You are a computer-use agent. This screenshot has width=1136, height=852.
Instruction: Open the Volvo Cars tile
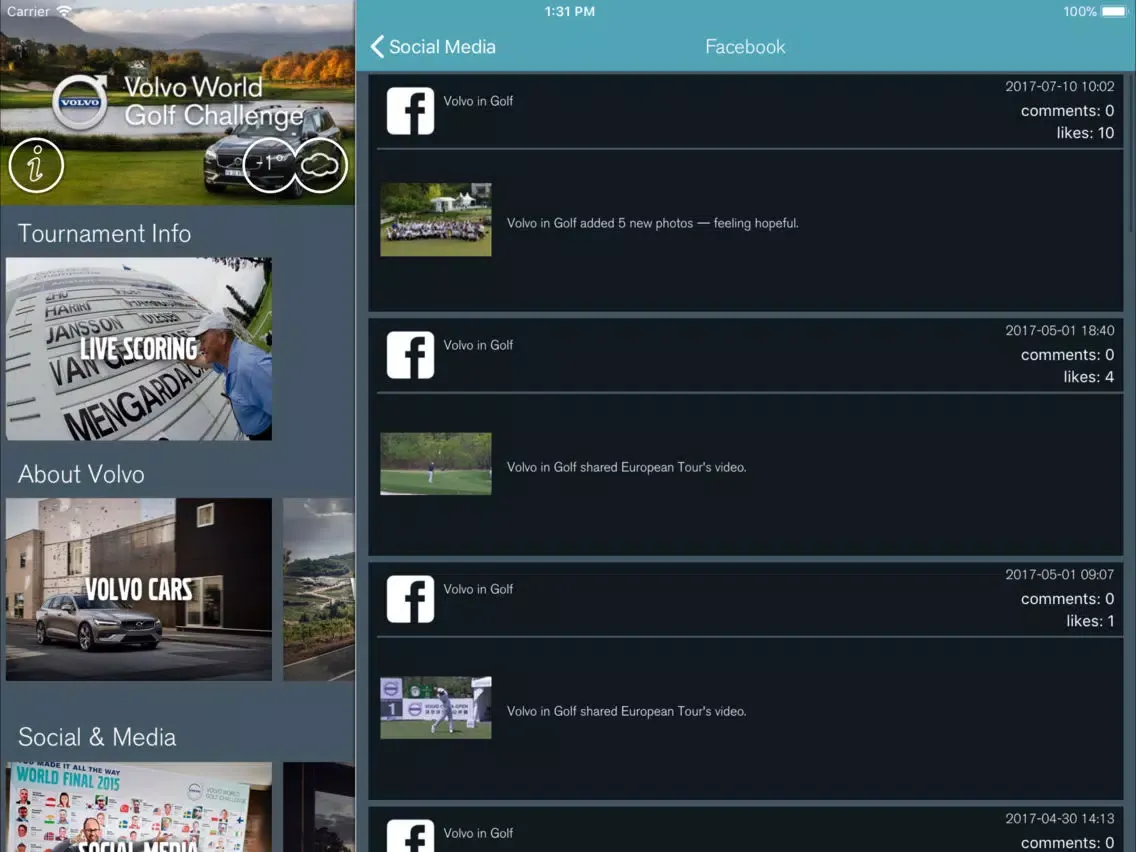(x=139, y=589)
